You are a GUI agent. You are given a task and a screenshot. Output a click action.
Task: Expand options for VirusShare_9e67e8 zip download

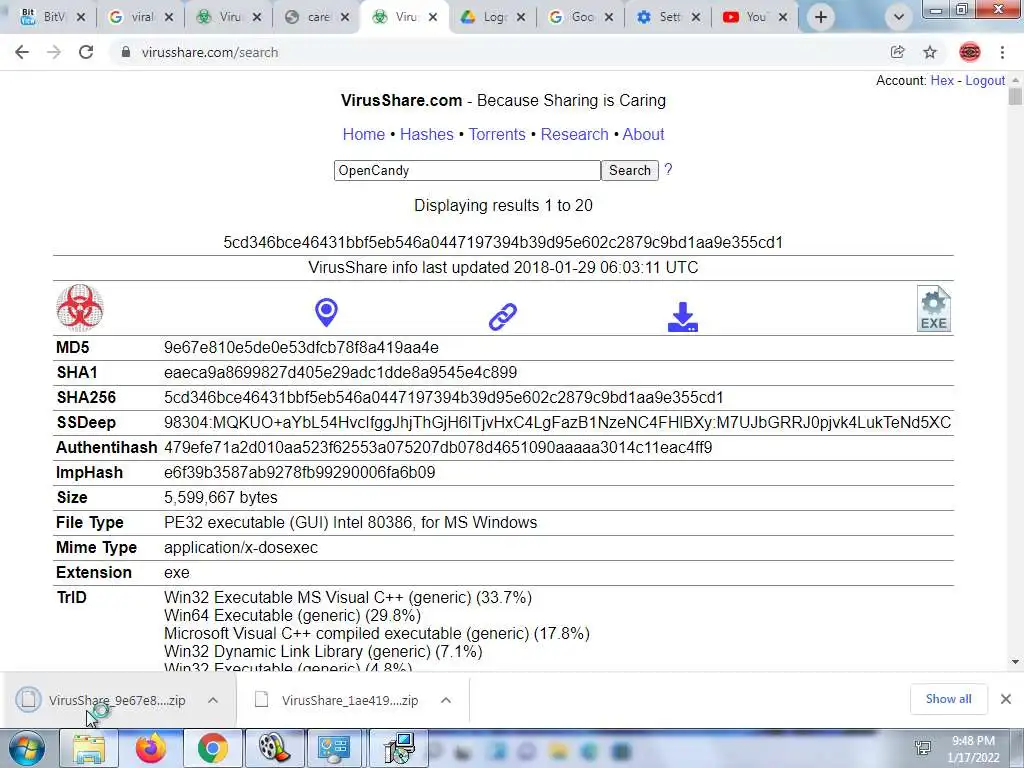pyautogui.click(x=213, y=700)
